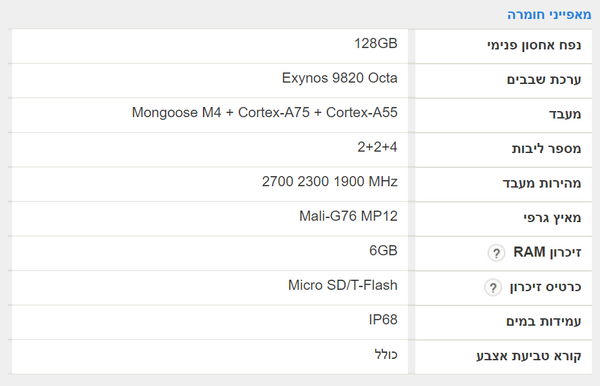Click the 2700 2300 1900 MHz value
600x386 pixels.
[329, 181]
